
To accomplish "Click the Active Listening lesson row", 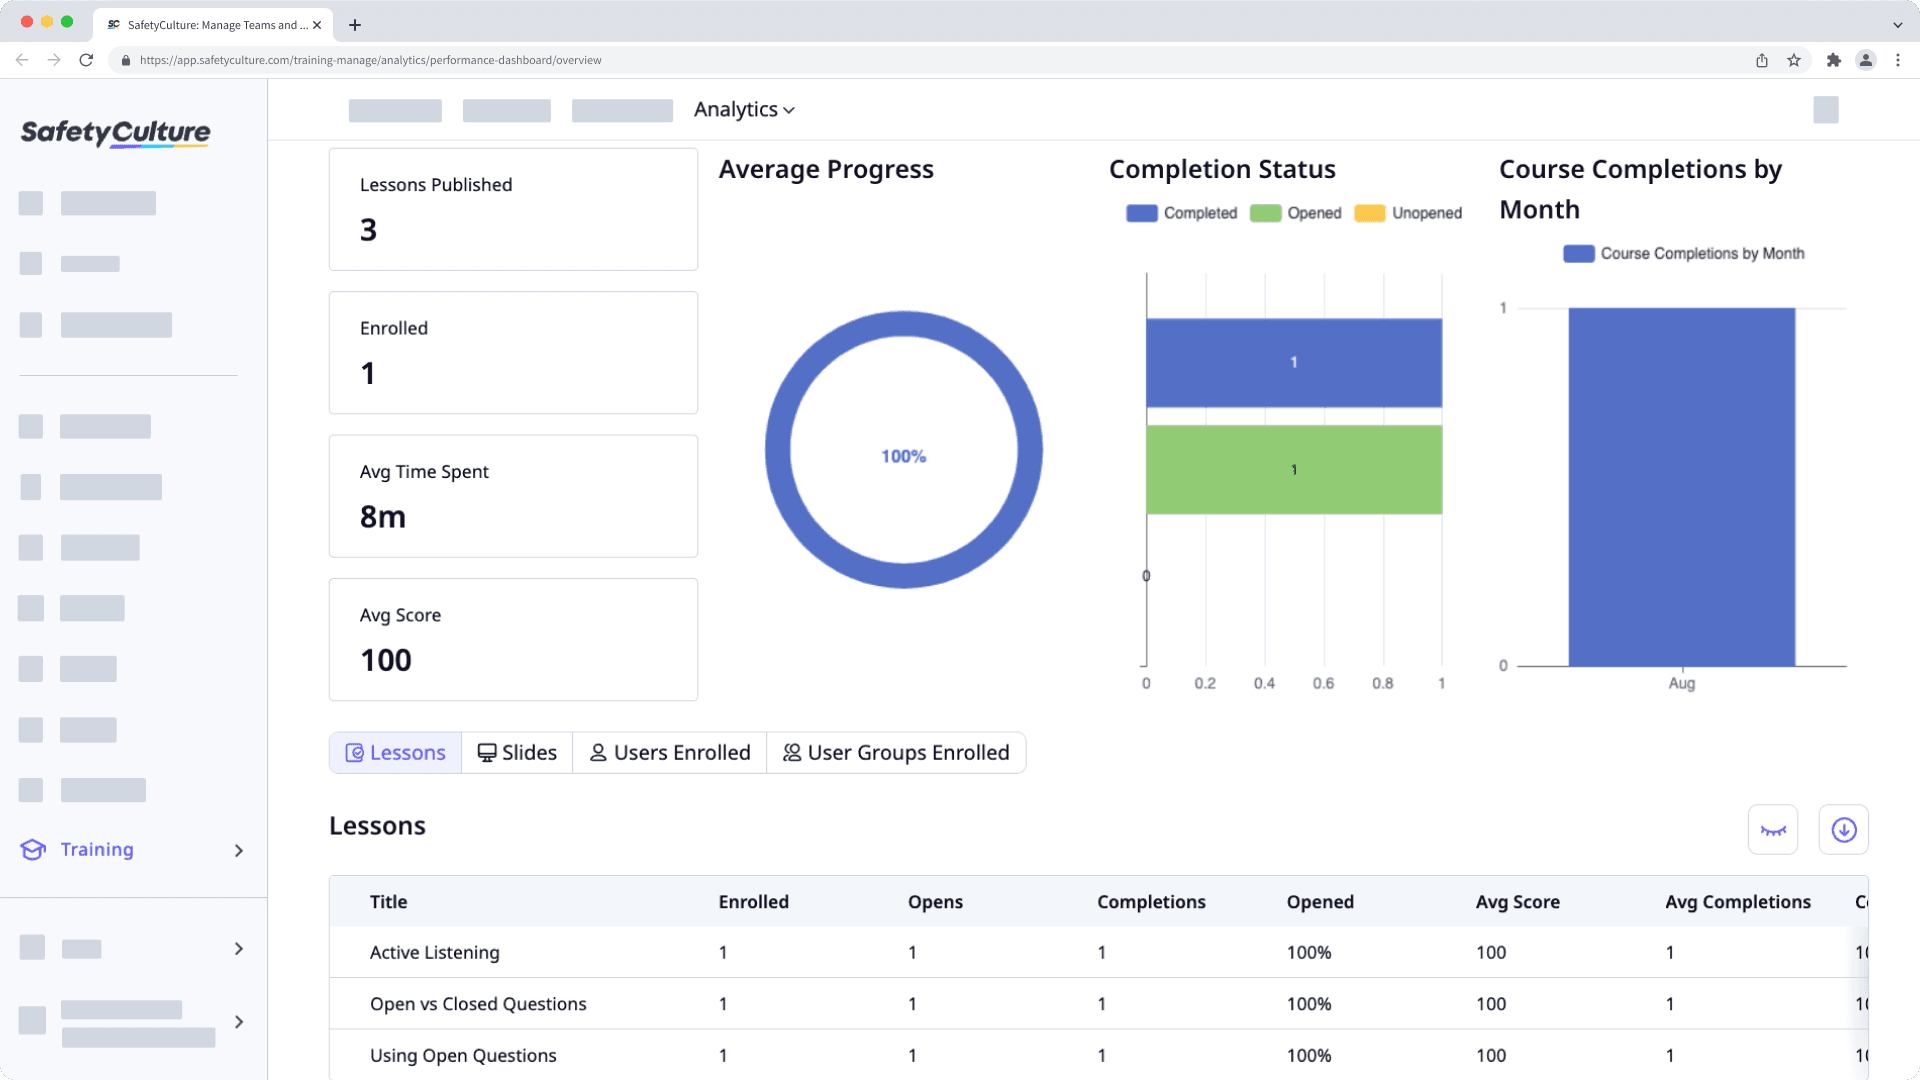I will tap(435, 953).
